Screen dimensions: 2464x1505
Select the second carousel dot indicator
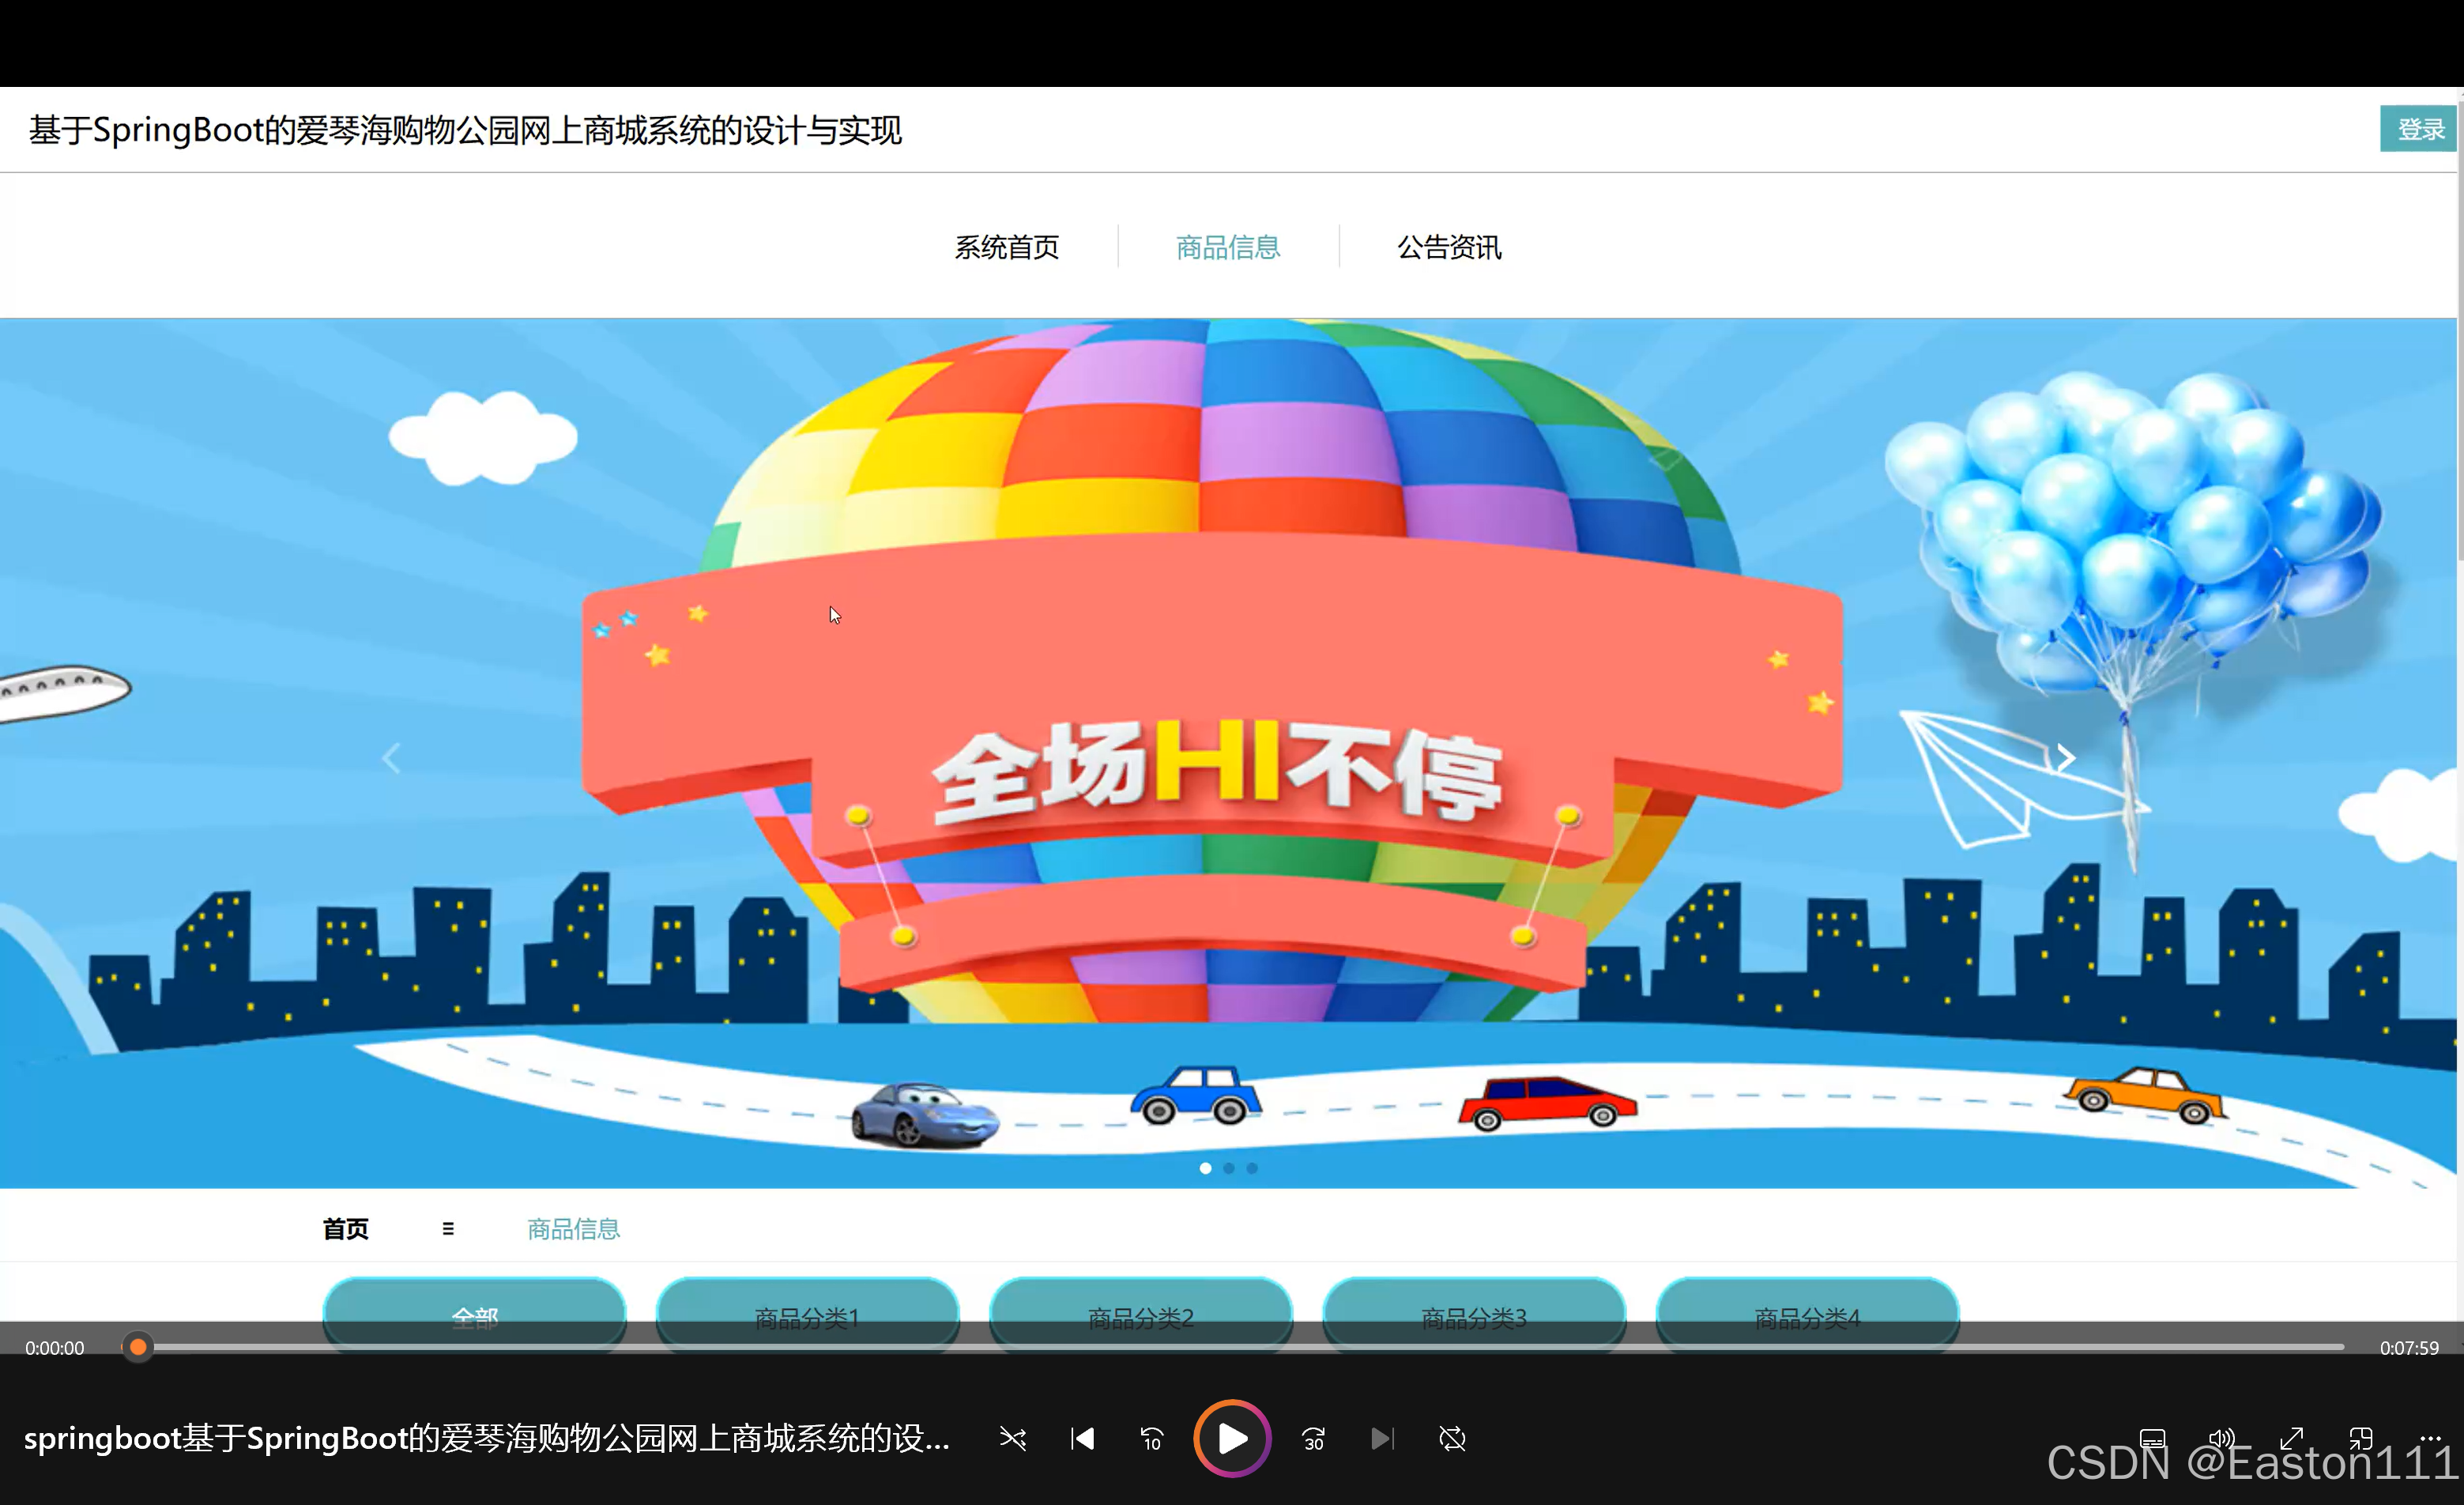tap(1229, 1168)
